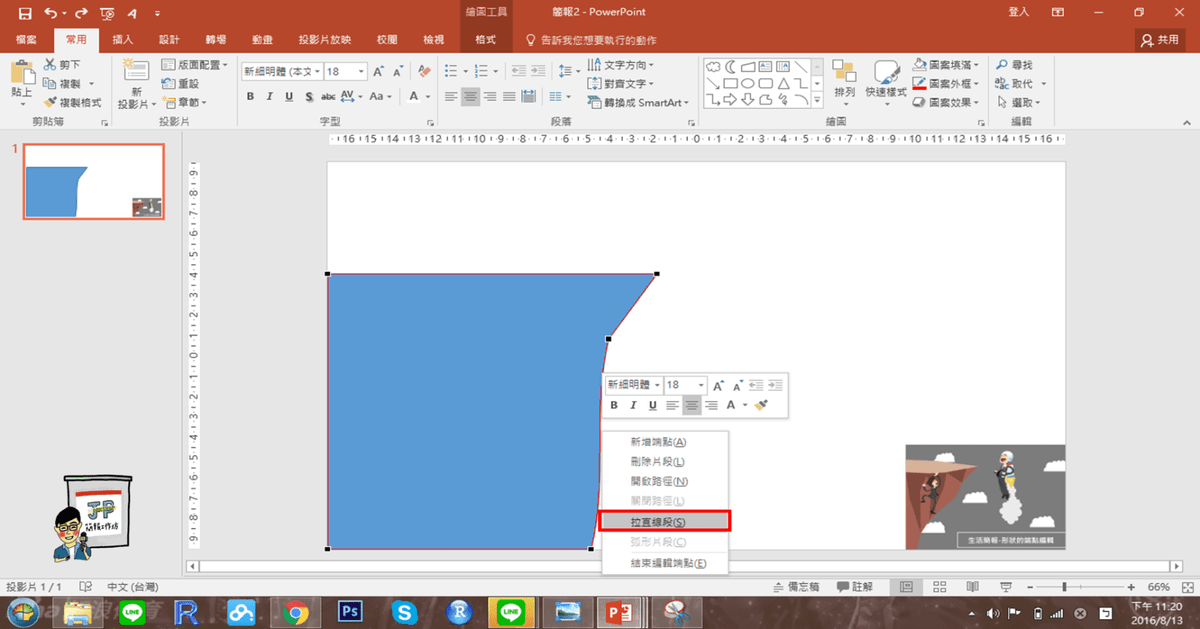Decrease font size with the ribbon A▼ icon
The height and width of the screenshot is (629, 1200).
click(397, 72)
